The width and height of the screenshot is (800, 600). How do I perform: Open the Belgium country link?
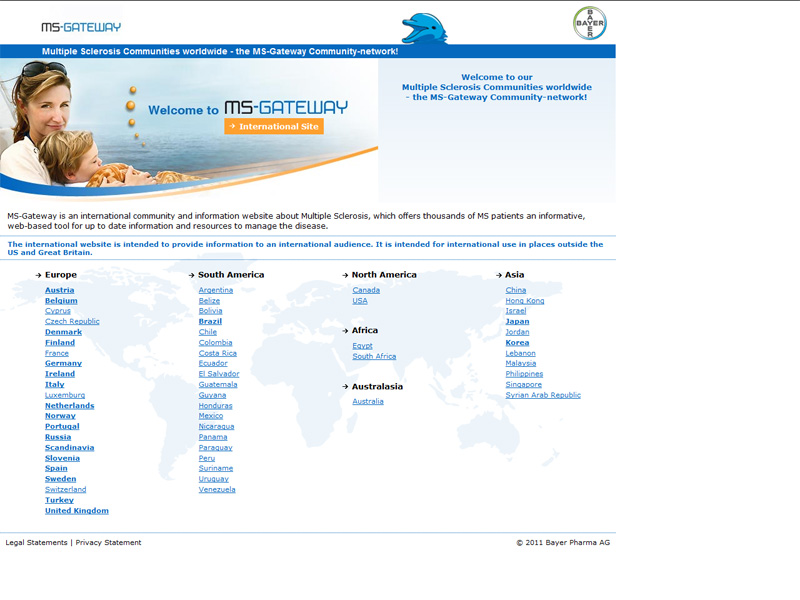61,301
